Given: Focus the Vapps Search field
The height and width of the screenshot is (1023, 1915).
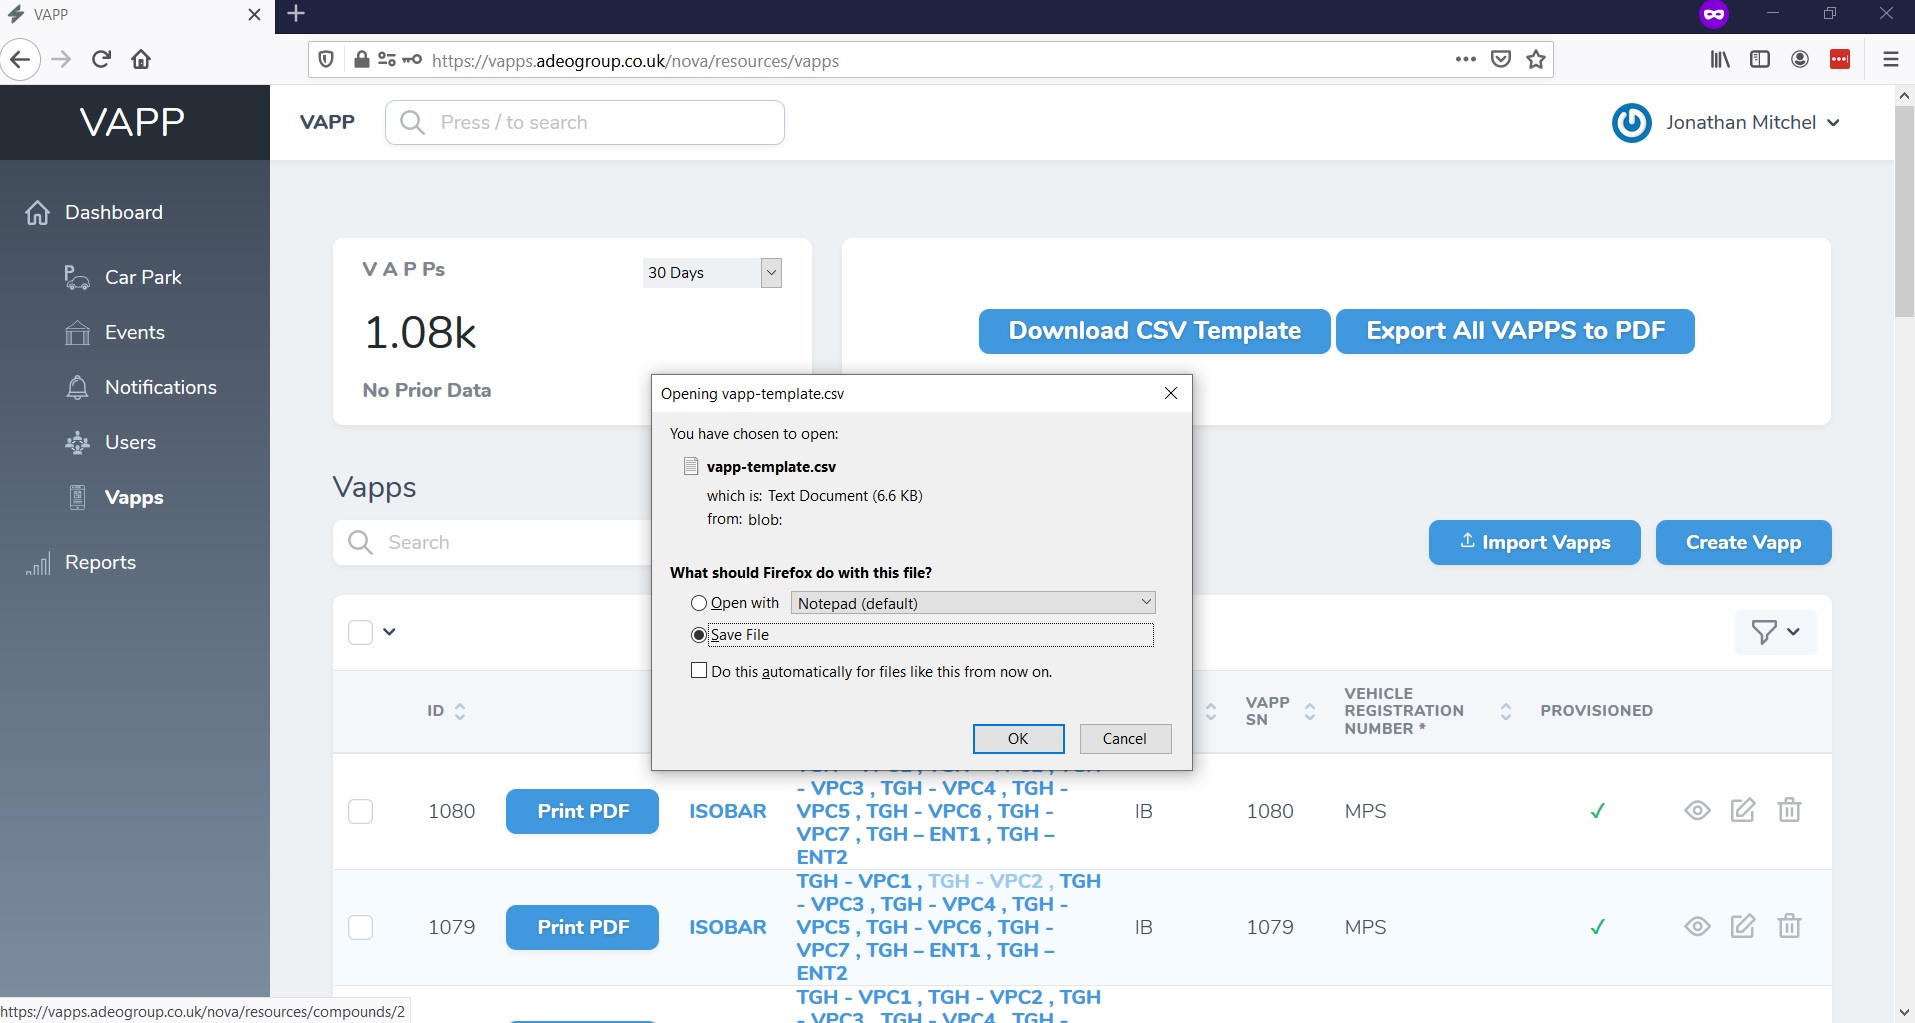Looking at the screenshot, I should point(492,542).
